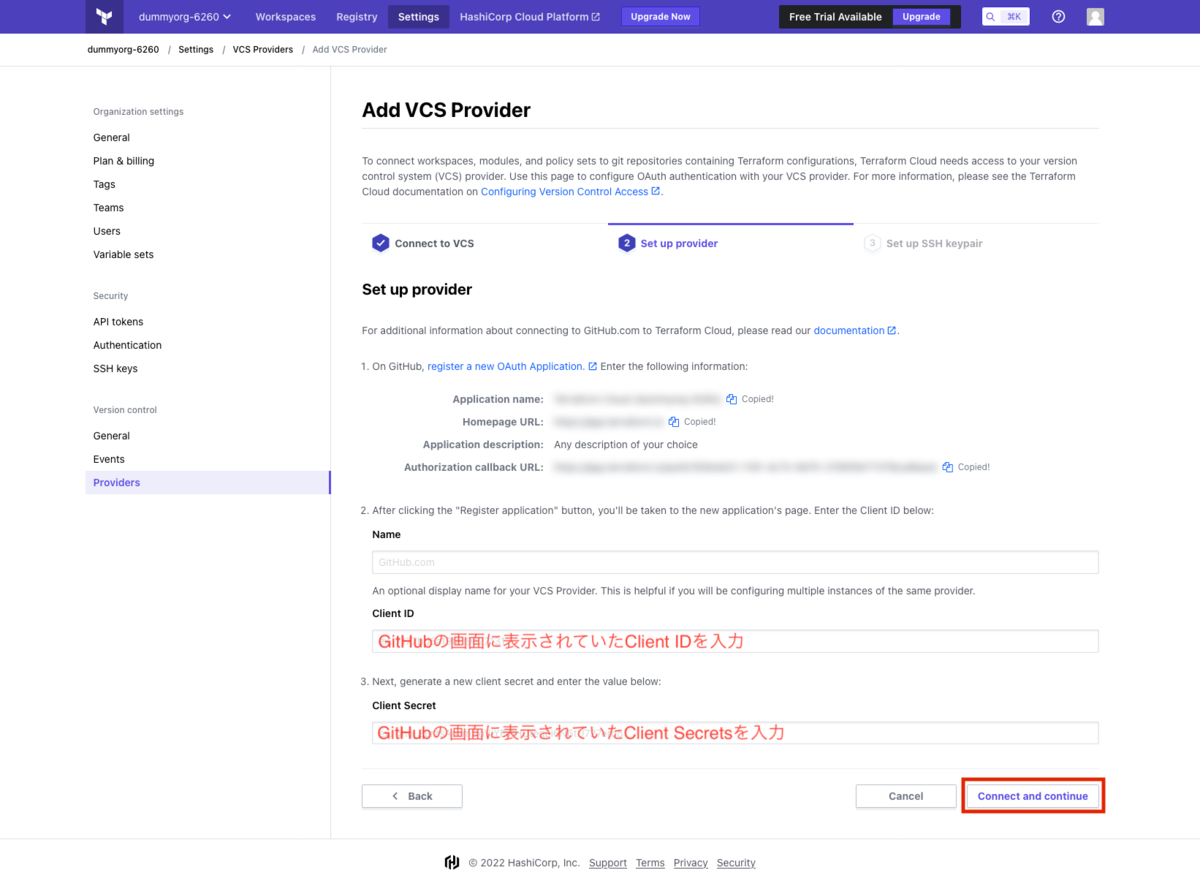Open General under Version control
The image size is (1200, 870).
click(112, 436)
